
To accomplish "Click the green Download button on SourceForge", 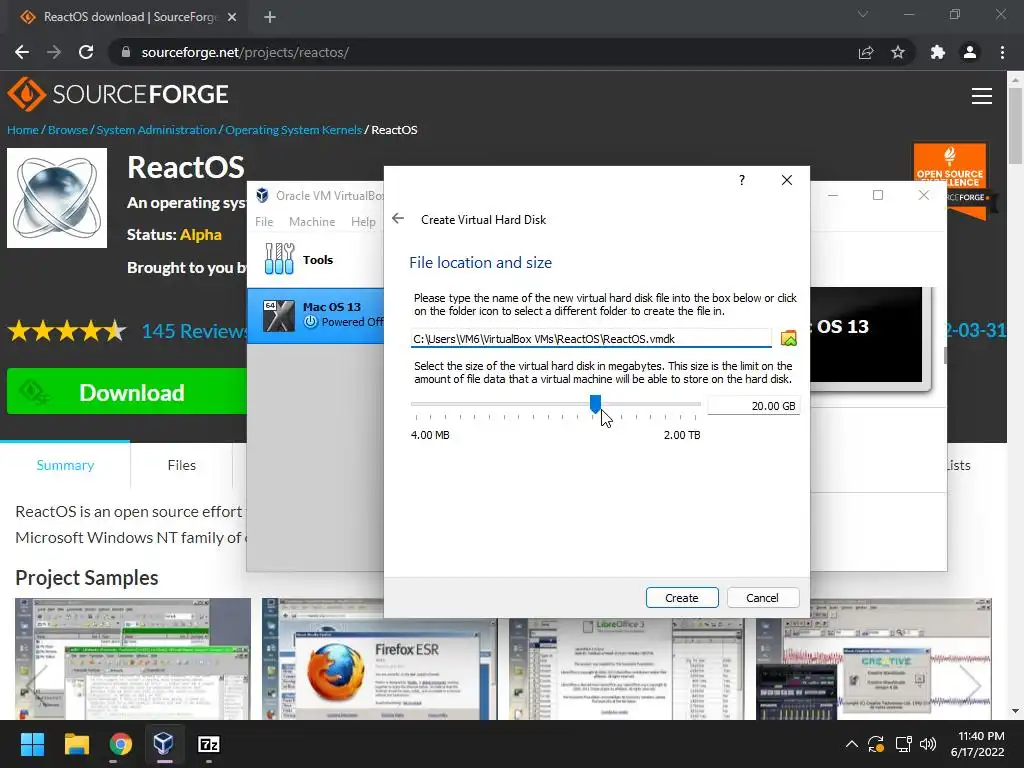I will pyautogui.click(x=127, y=391).
